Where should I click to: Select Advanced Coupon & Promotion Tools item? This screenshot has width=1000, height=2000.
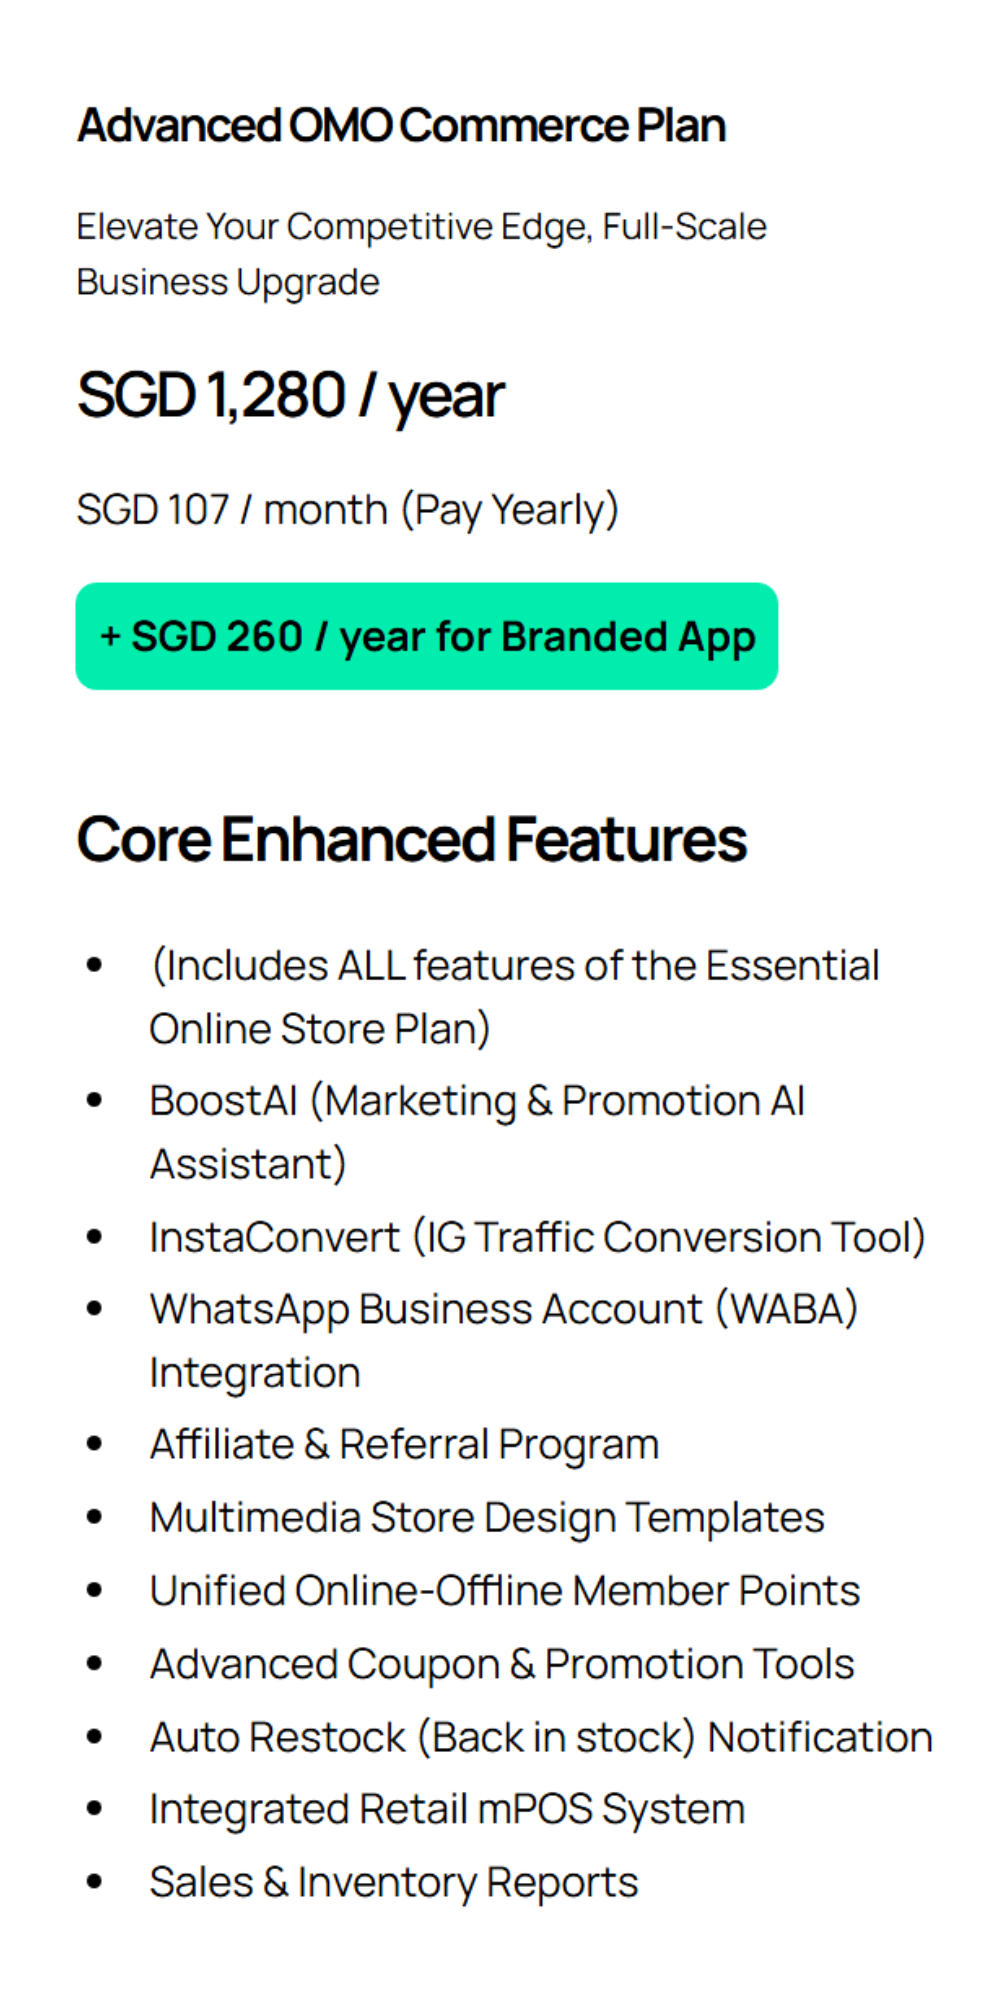[x=502, y=1664]
